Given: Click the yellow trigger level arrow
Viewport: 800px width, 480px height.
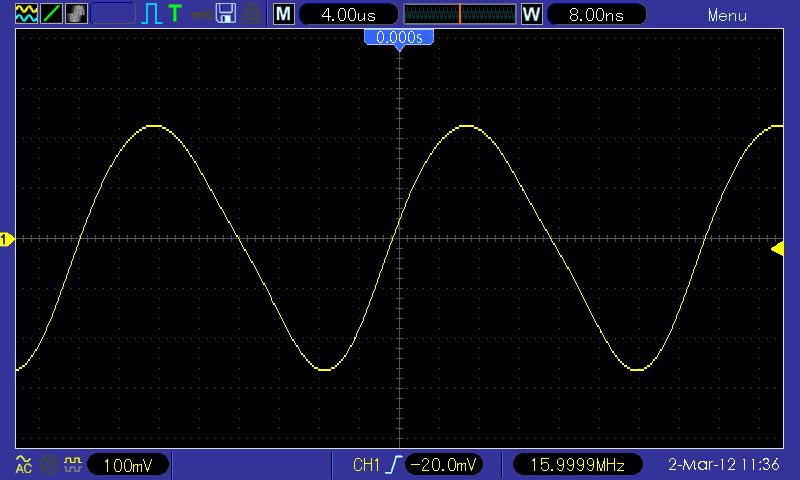Looking at the screenshot, I should [778, 249].
